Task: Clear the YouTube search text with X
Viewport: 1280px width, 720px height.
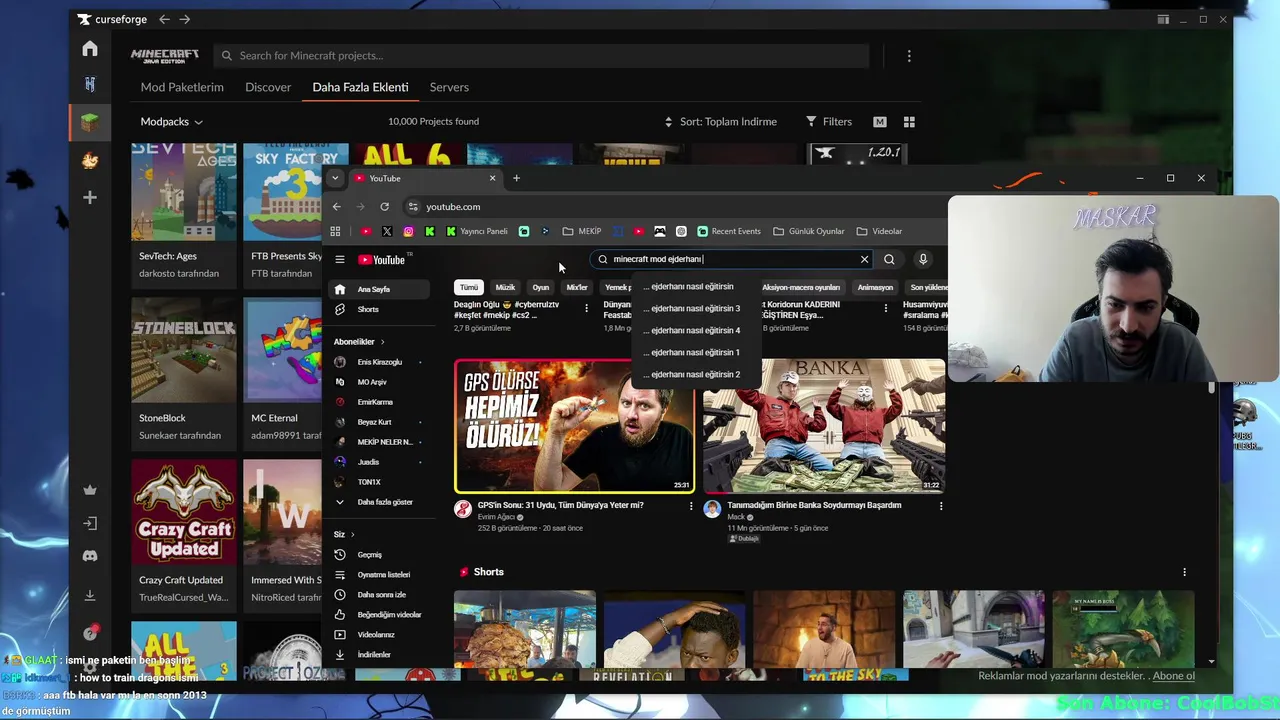Action: [865, 259]
